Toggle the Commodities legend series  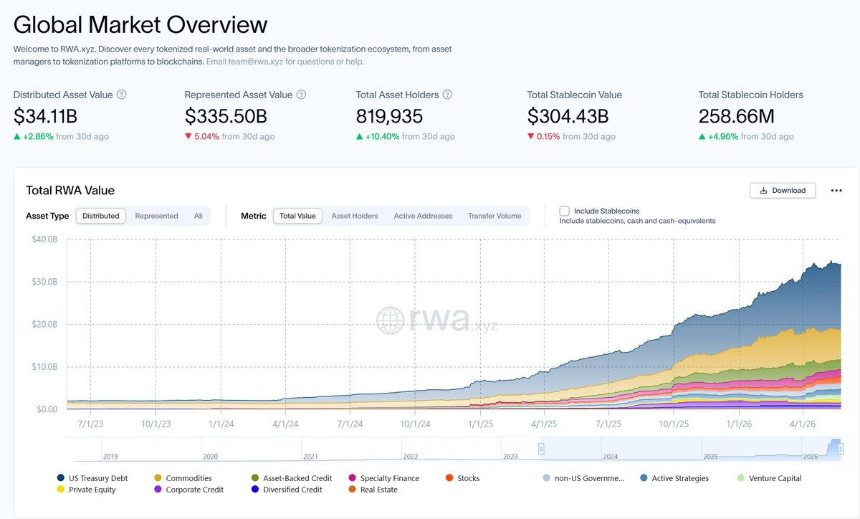(x=183, y=478)
